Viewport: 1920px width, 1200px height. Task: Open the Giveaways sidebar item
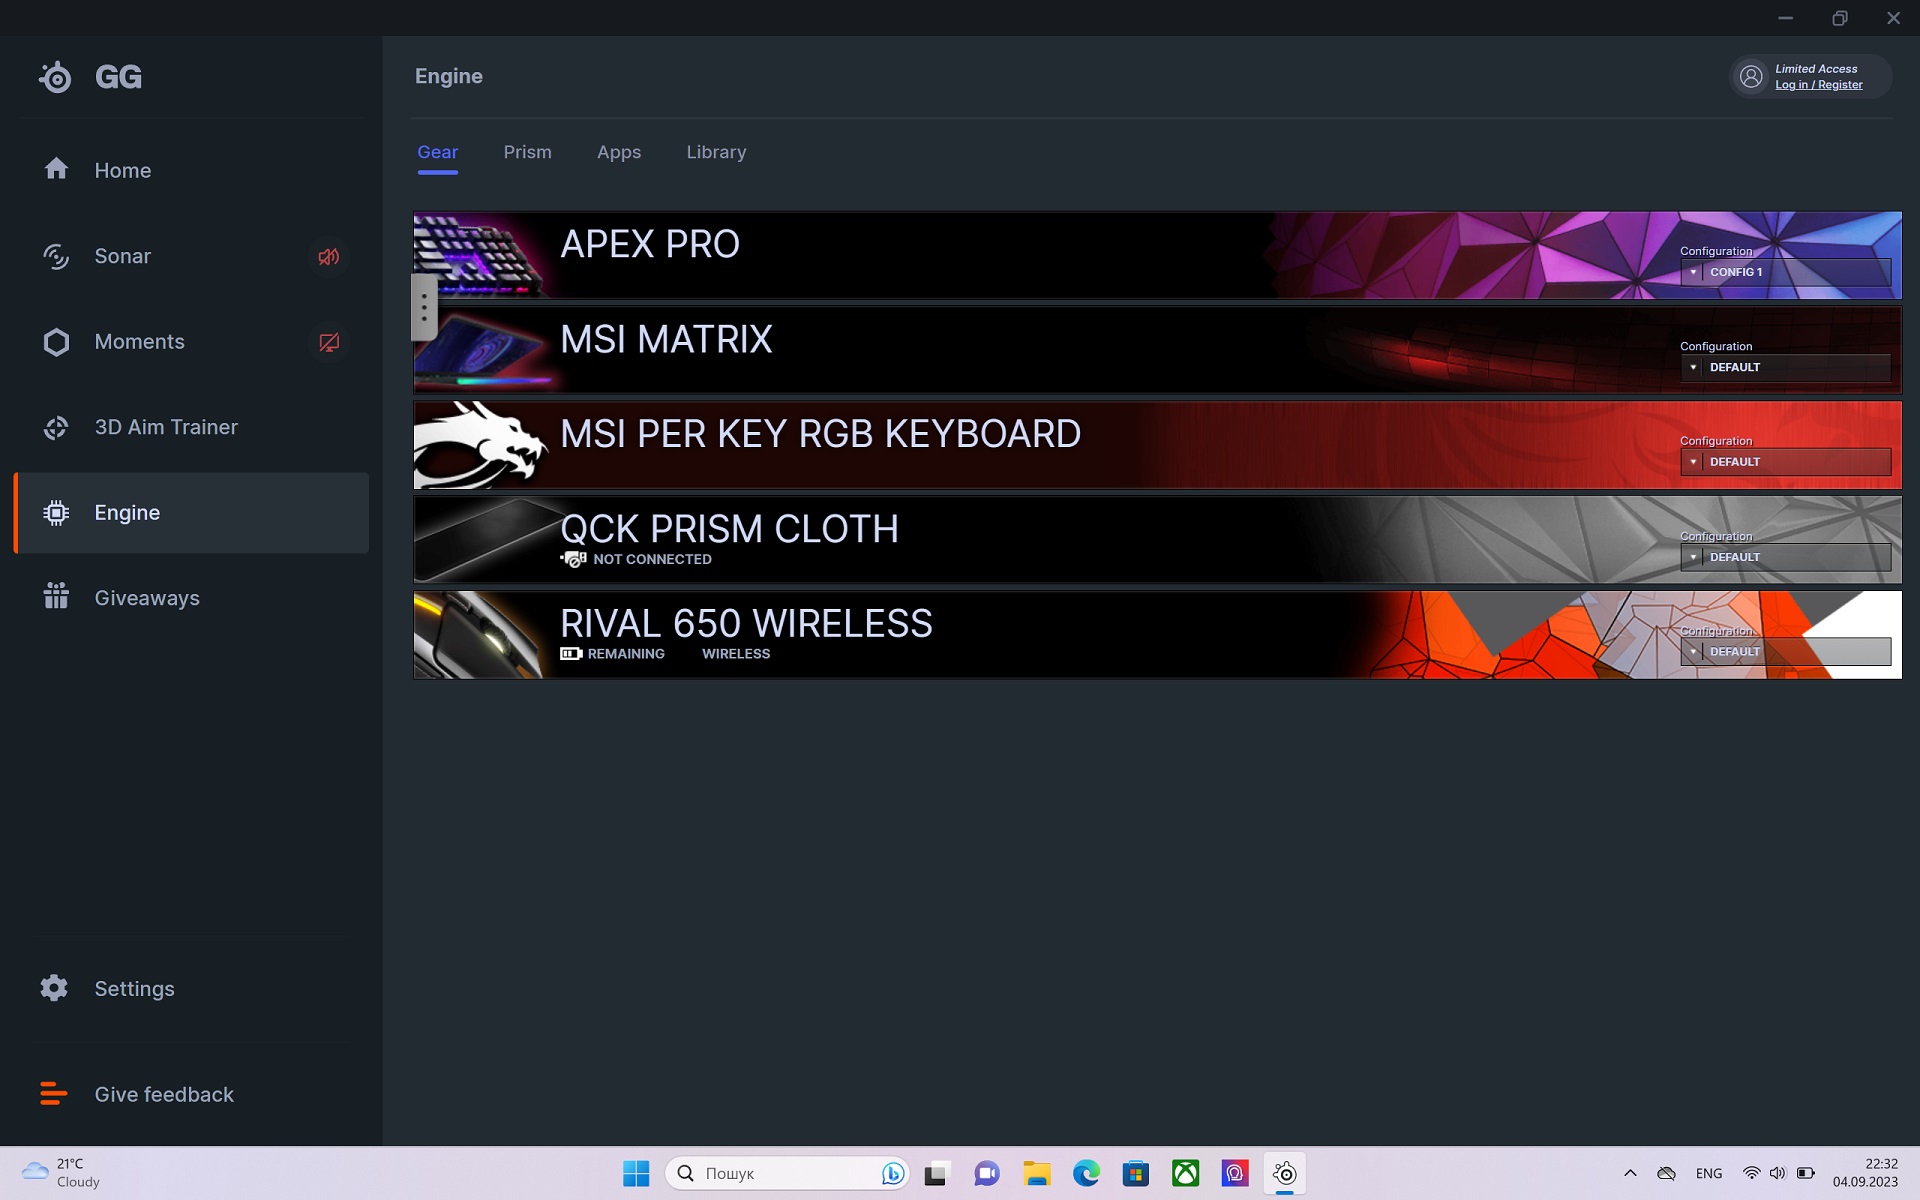[190, 598]
